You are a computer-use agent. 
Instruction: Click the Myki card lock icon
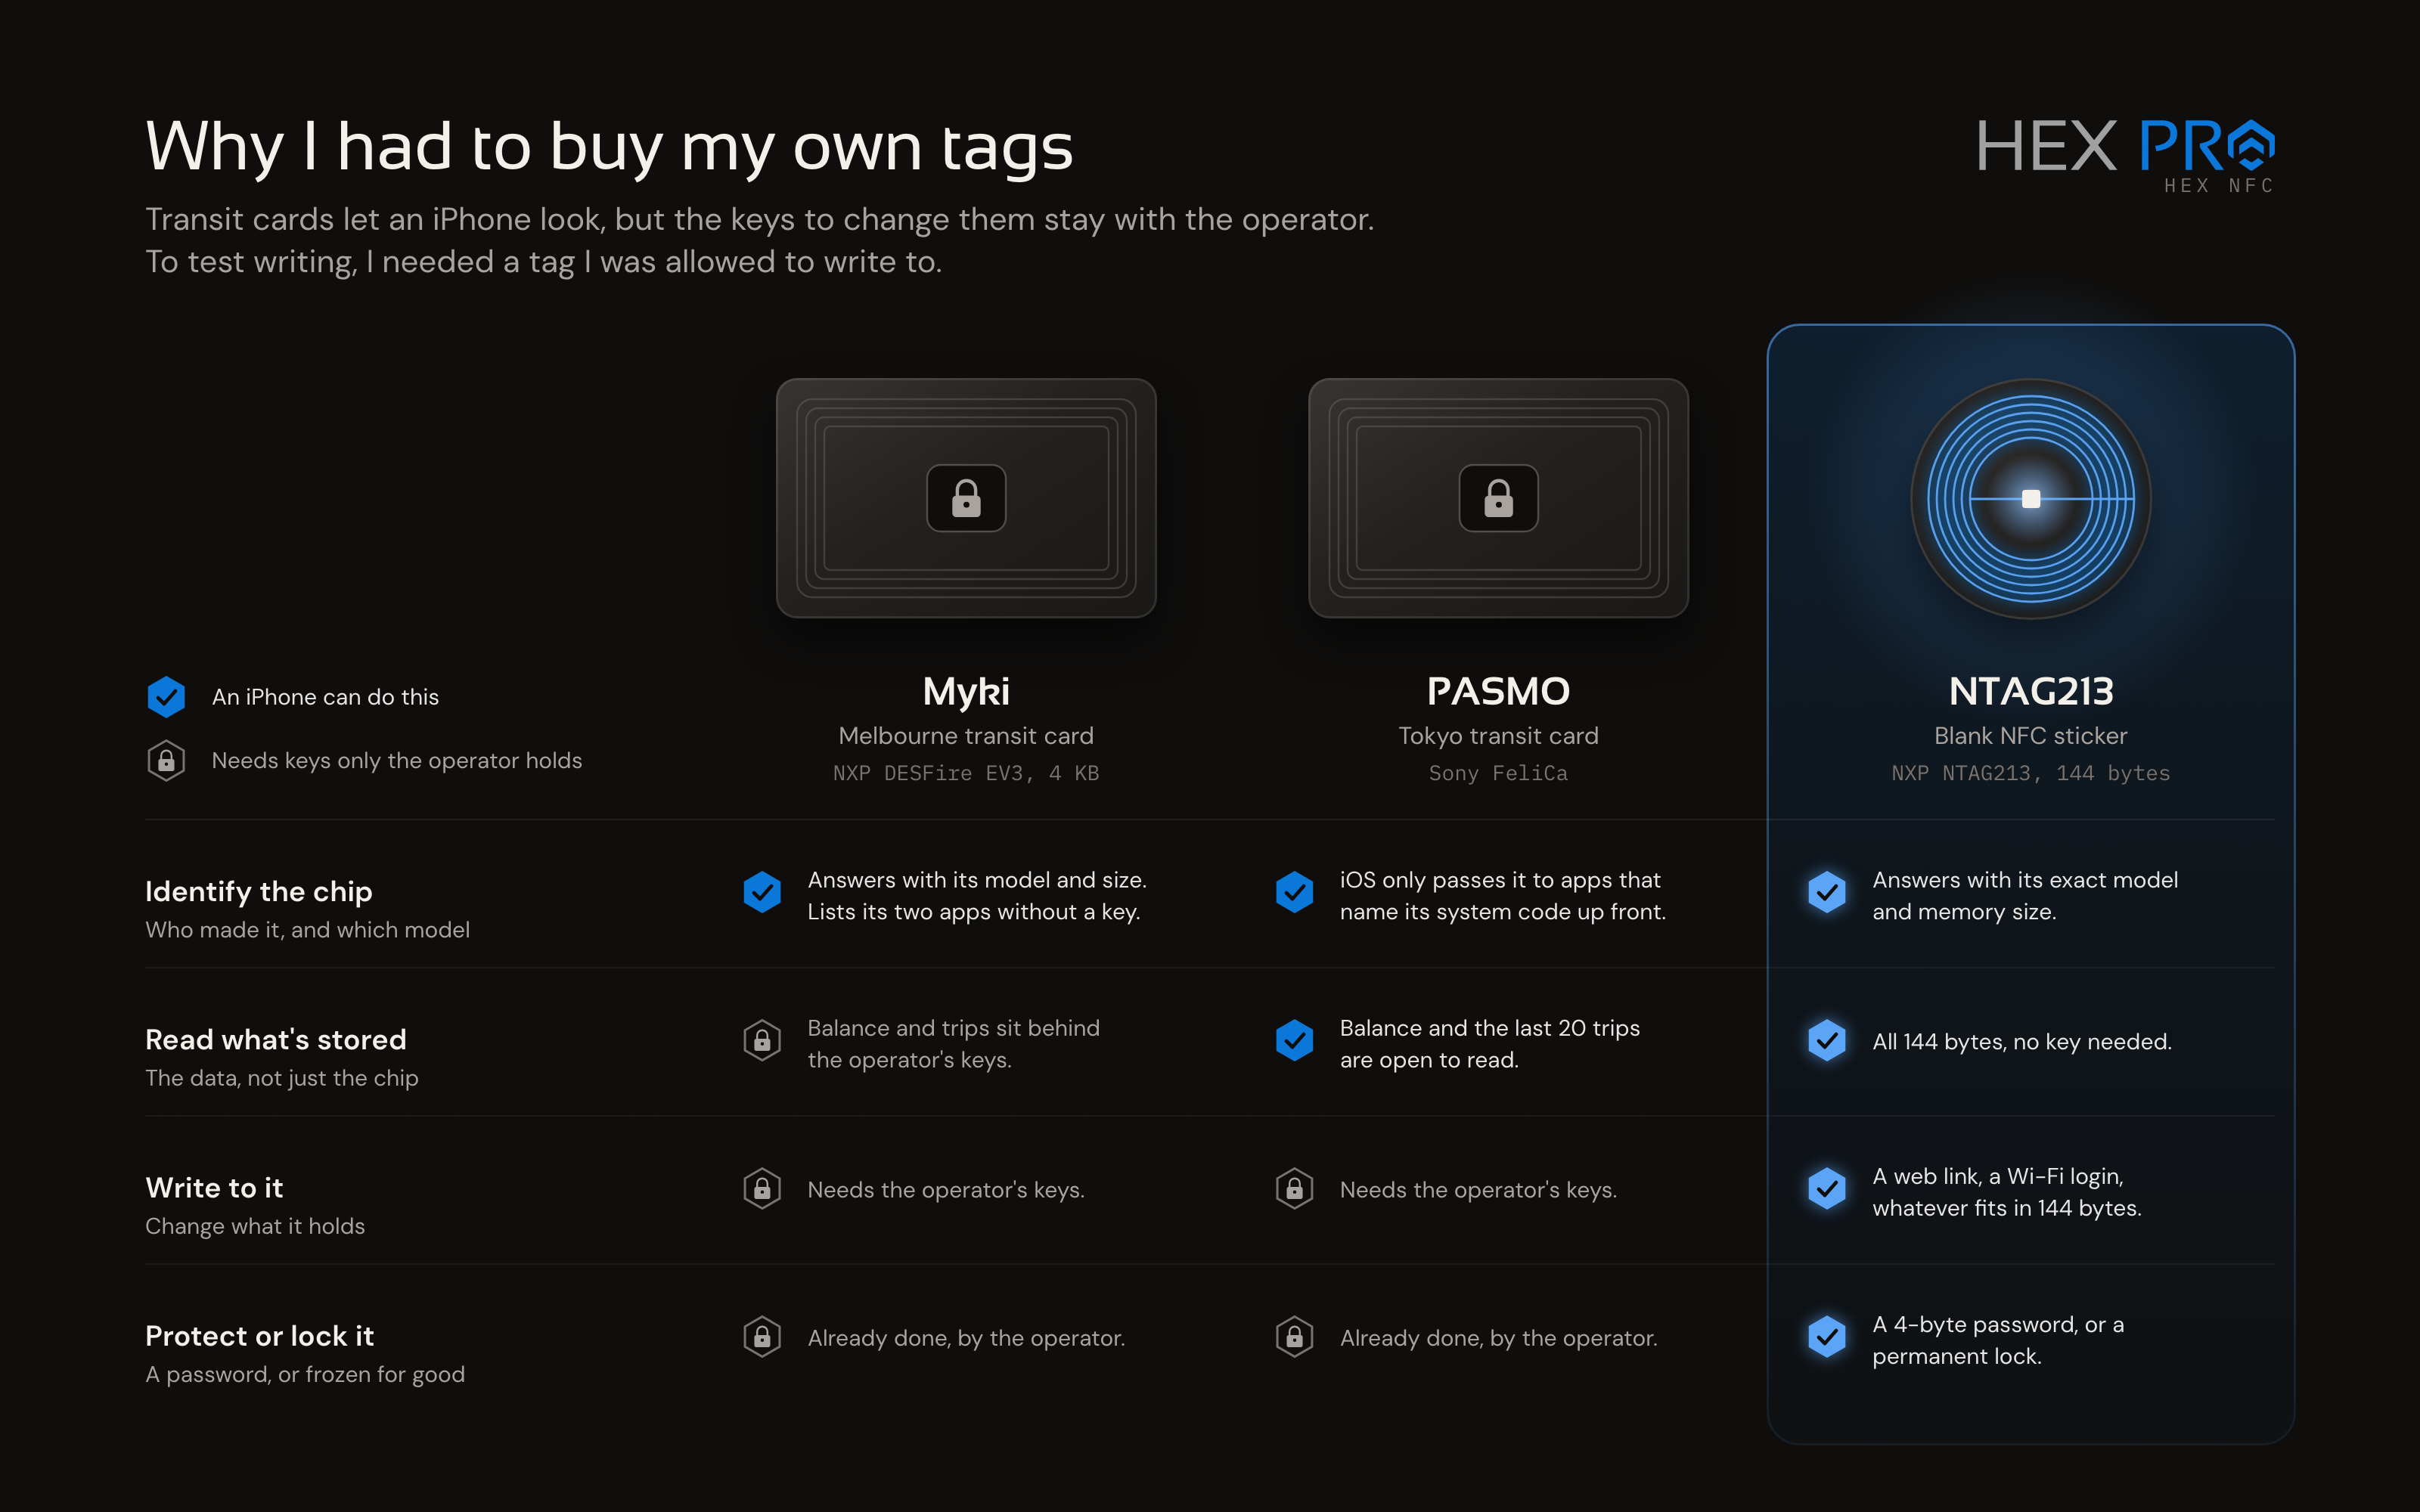pyautogui.click(x=966, y=498)
